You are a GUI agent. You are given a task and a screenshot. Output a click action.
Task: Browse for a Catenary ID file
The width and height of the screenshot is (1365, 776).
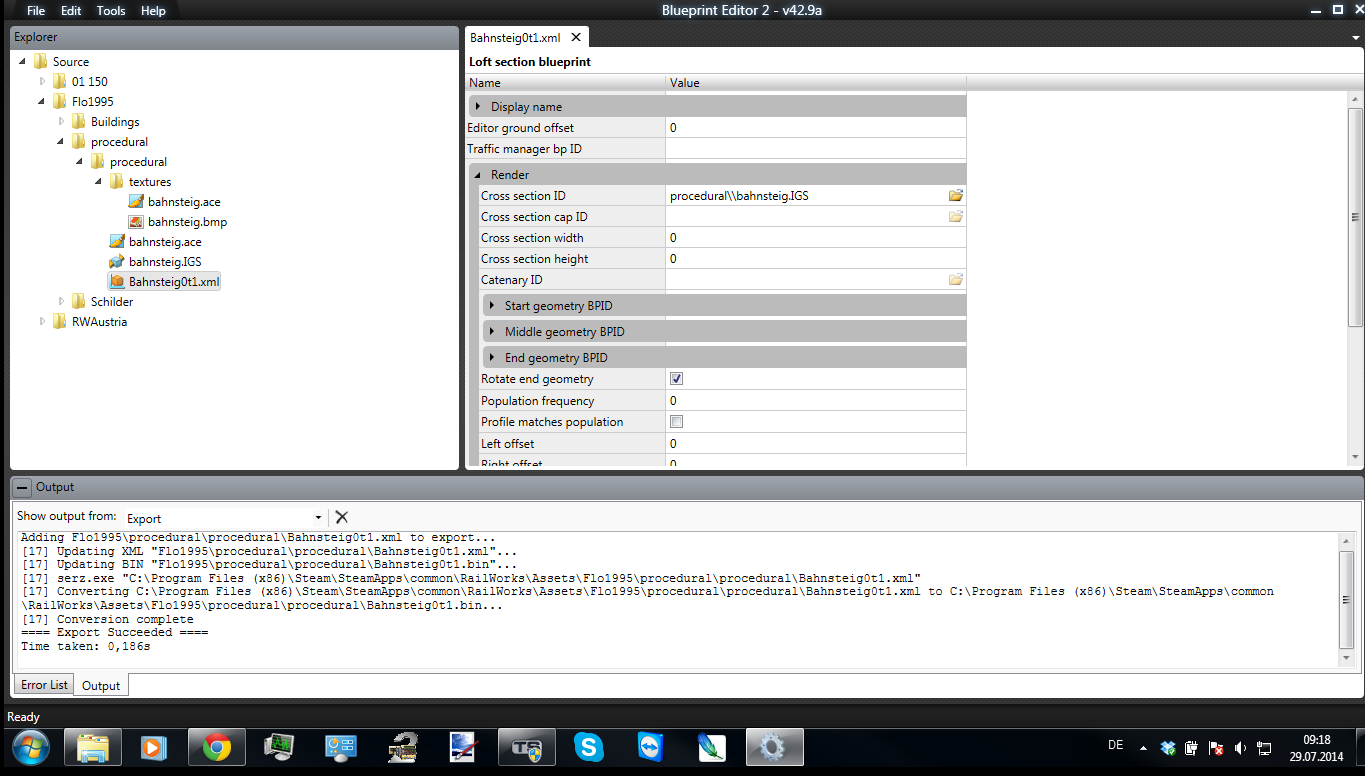click(x=956, y=279)
